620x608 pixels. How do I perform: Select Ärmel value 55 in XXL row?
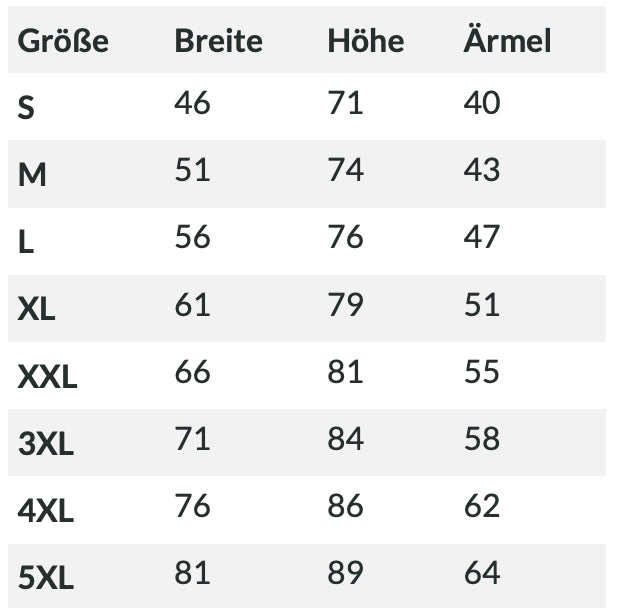tap(482, 372)
